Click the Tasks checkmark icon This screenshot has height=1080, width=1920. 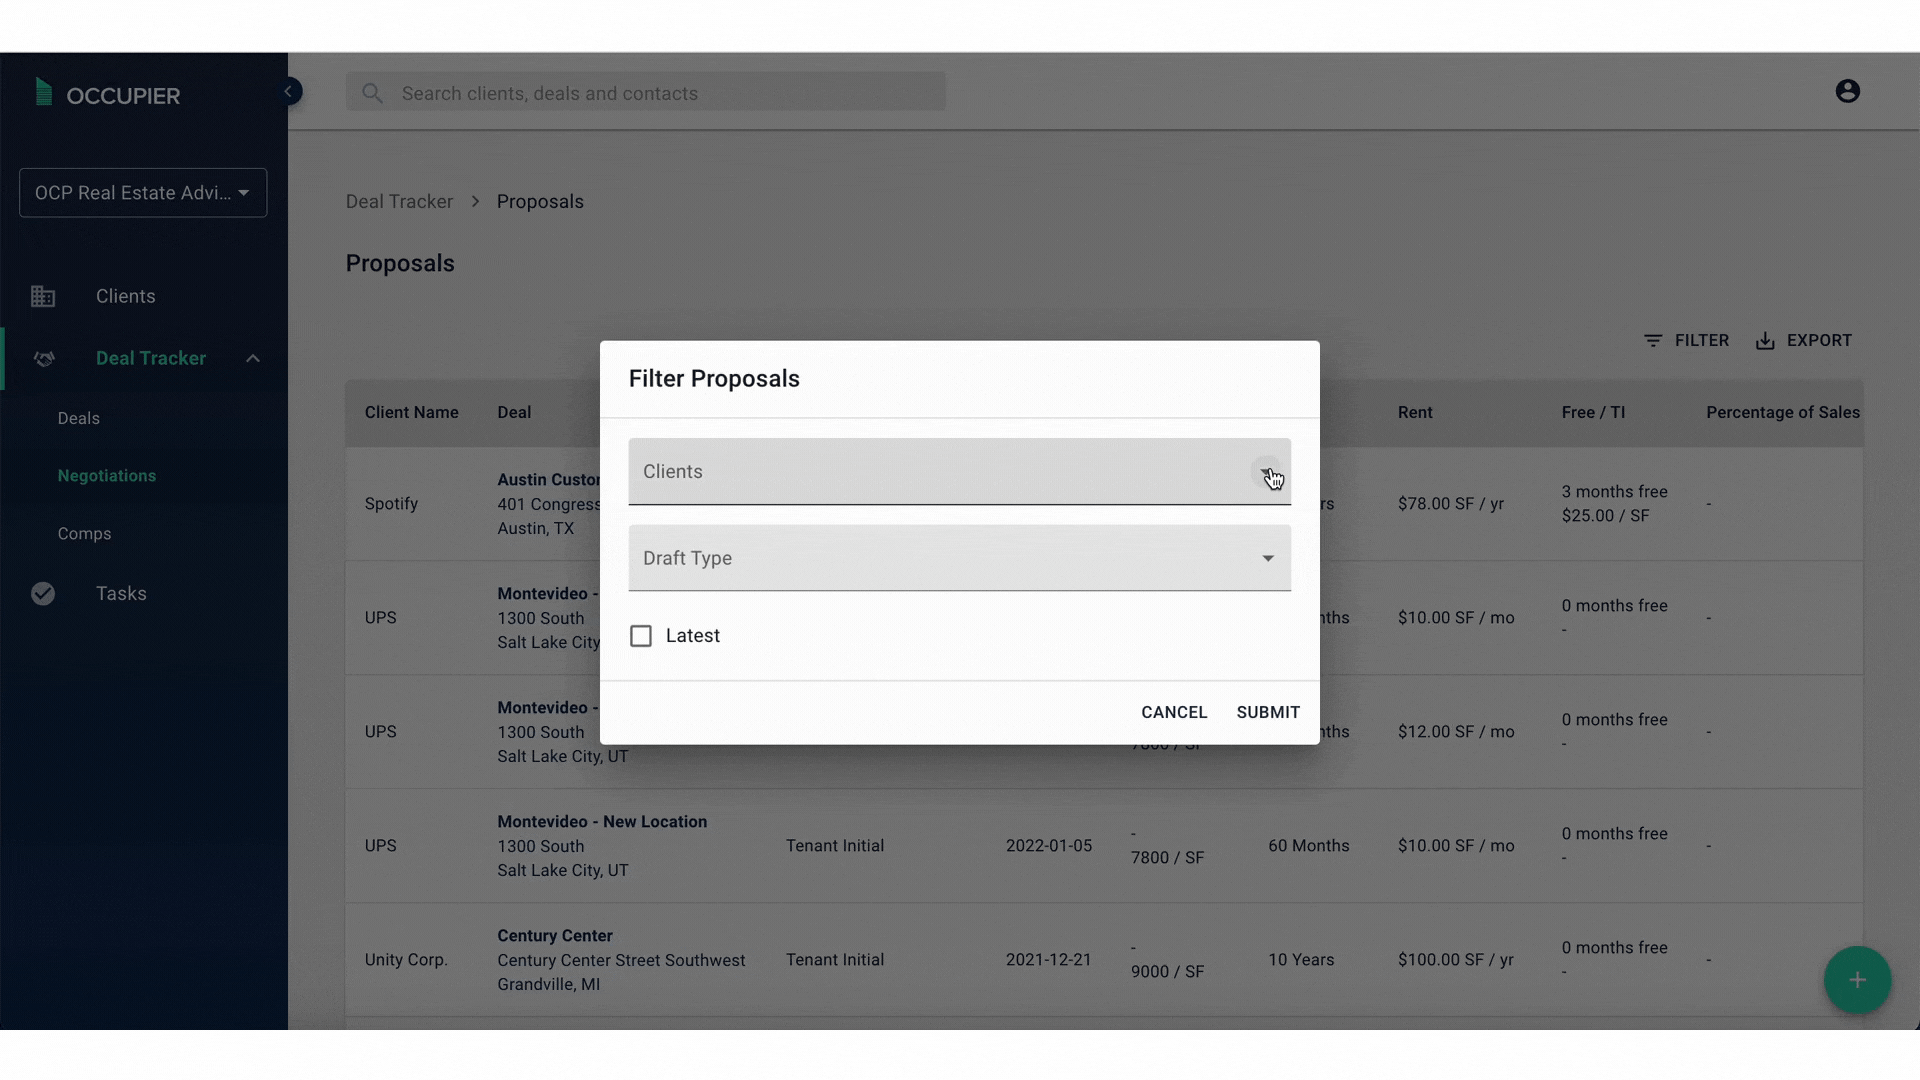pos(43,594)
